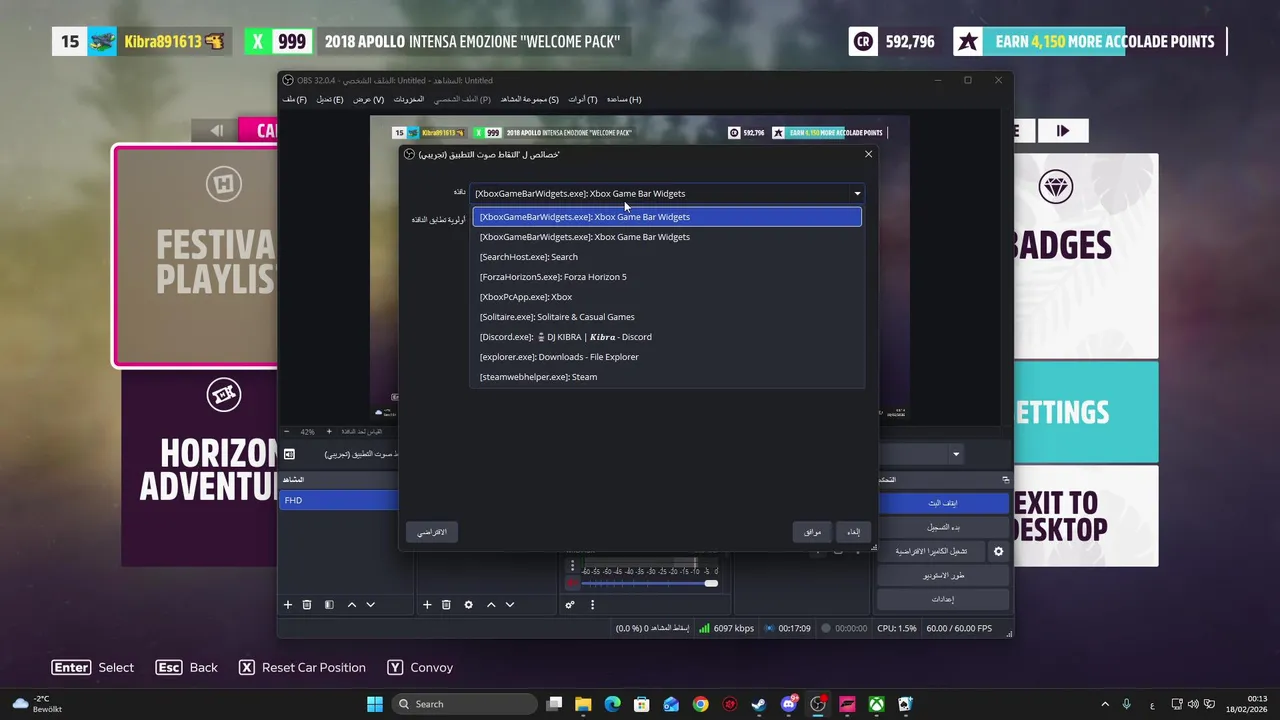Open the audio channel's three-dot options above the mute icon
This screenshot has width=1280, height=720.
[572, 566]
